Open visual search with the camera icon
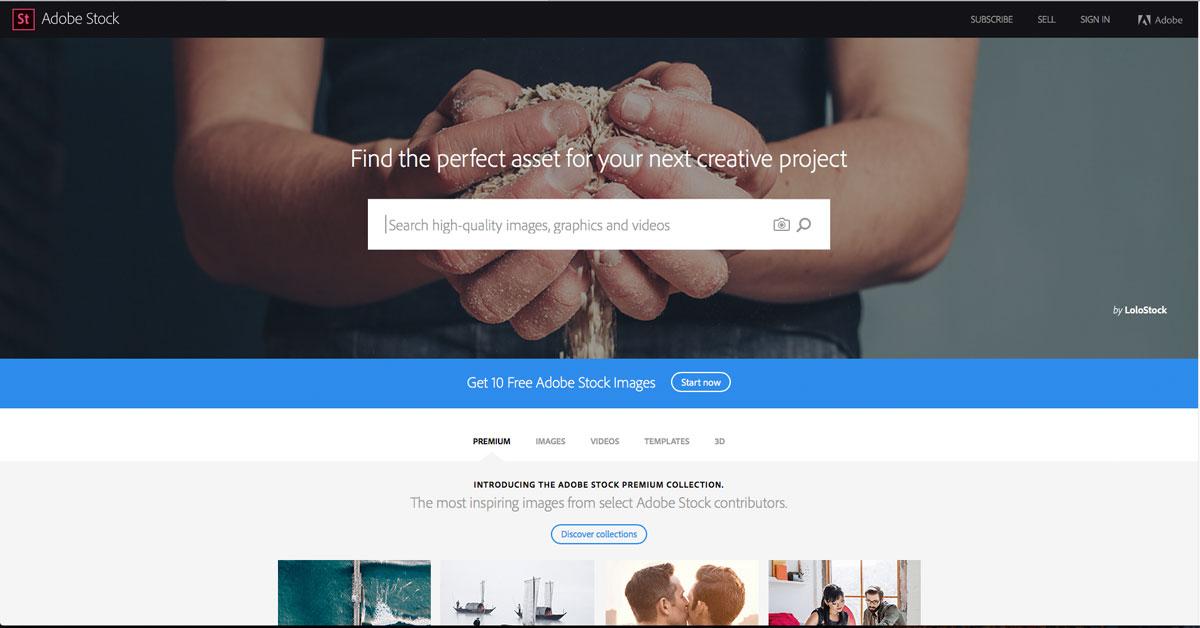 point(781,225)
